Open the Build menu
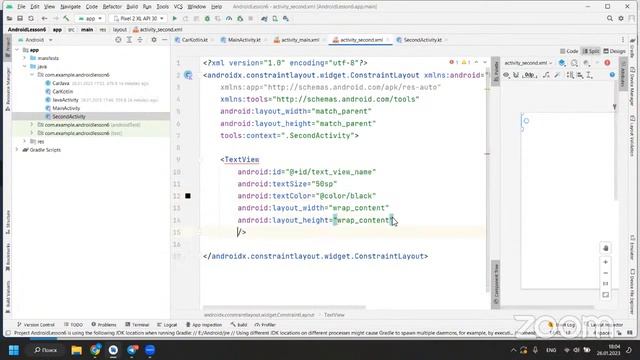The height and width of the screenshot is (360, 640). tap(132, 7)
